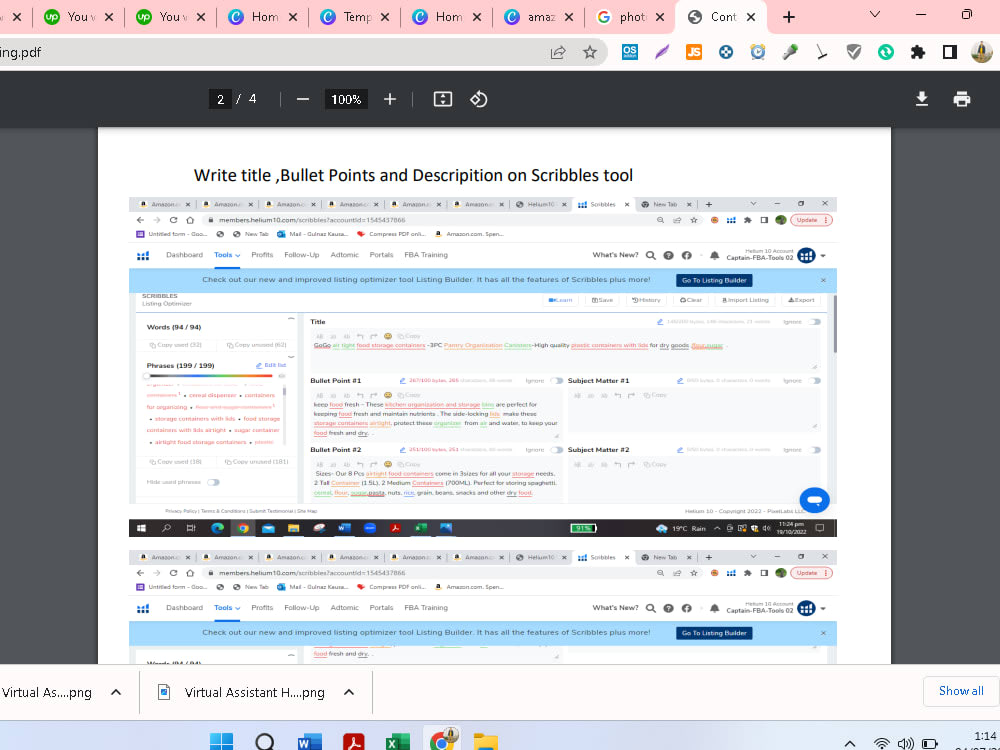
Task: Open the OS addon extension
Action: click(x=629, y=52)
